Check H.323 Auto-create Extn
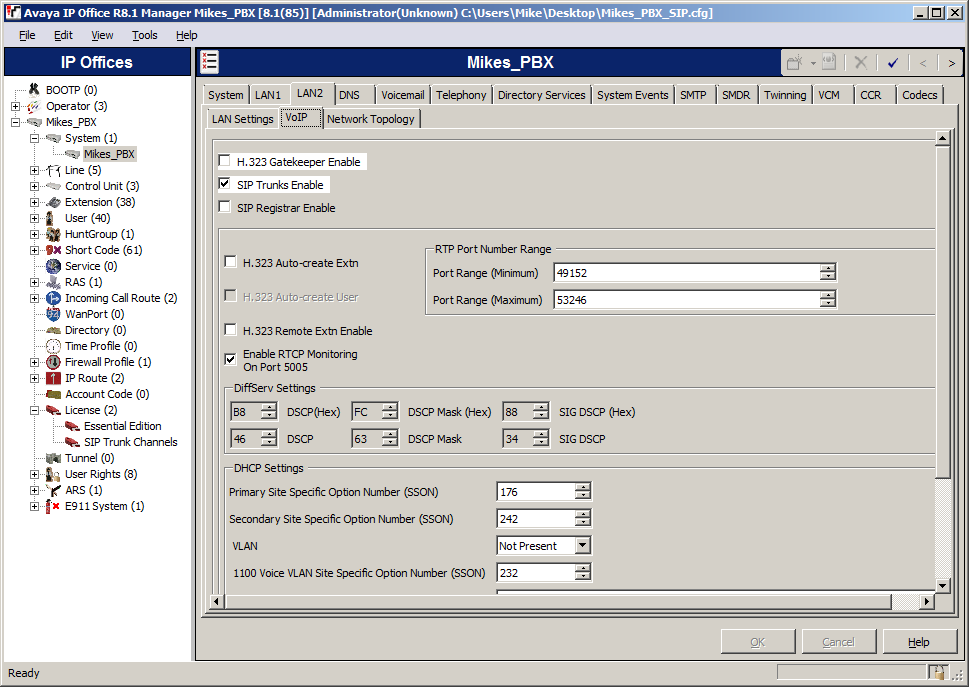Viewport: 969px width, 687px height. pos(231,262)
